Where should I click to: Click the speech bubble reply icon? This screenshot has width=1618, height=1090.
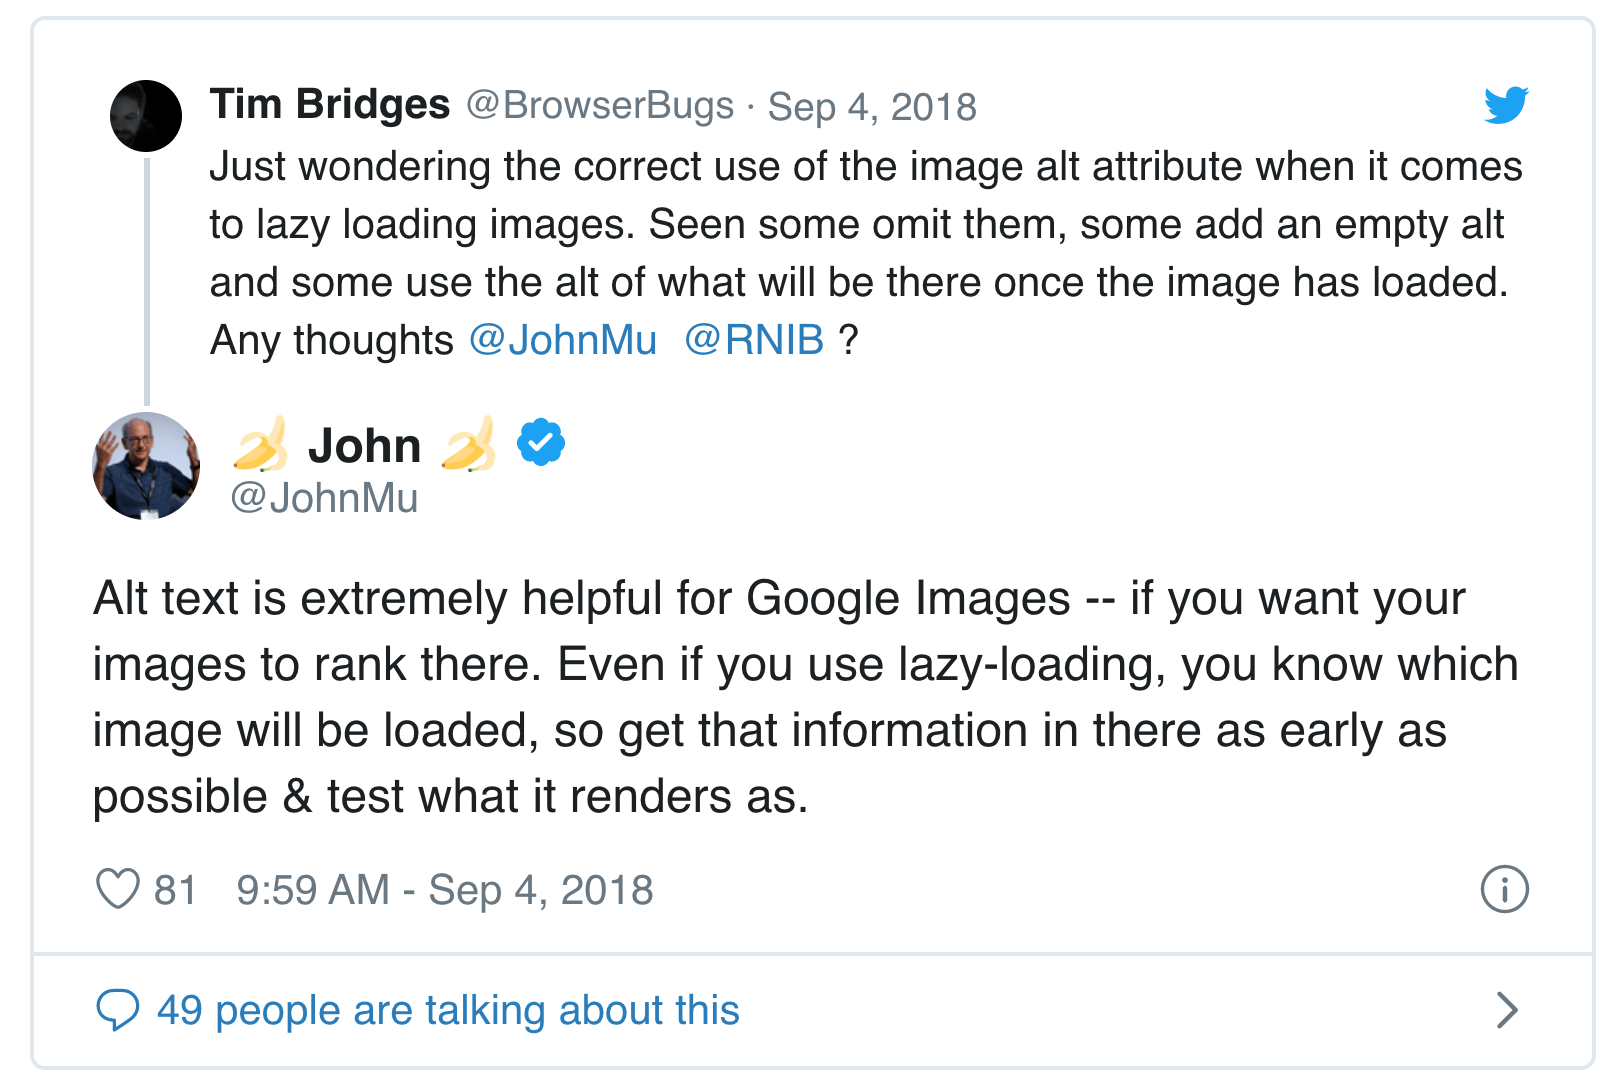[117, 1010]
